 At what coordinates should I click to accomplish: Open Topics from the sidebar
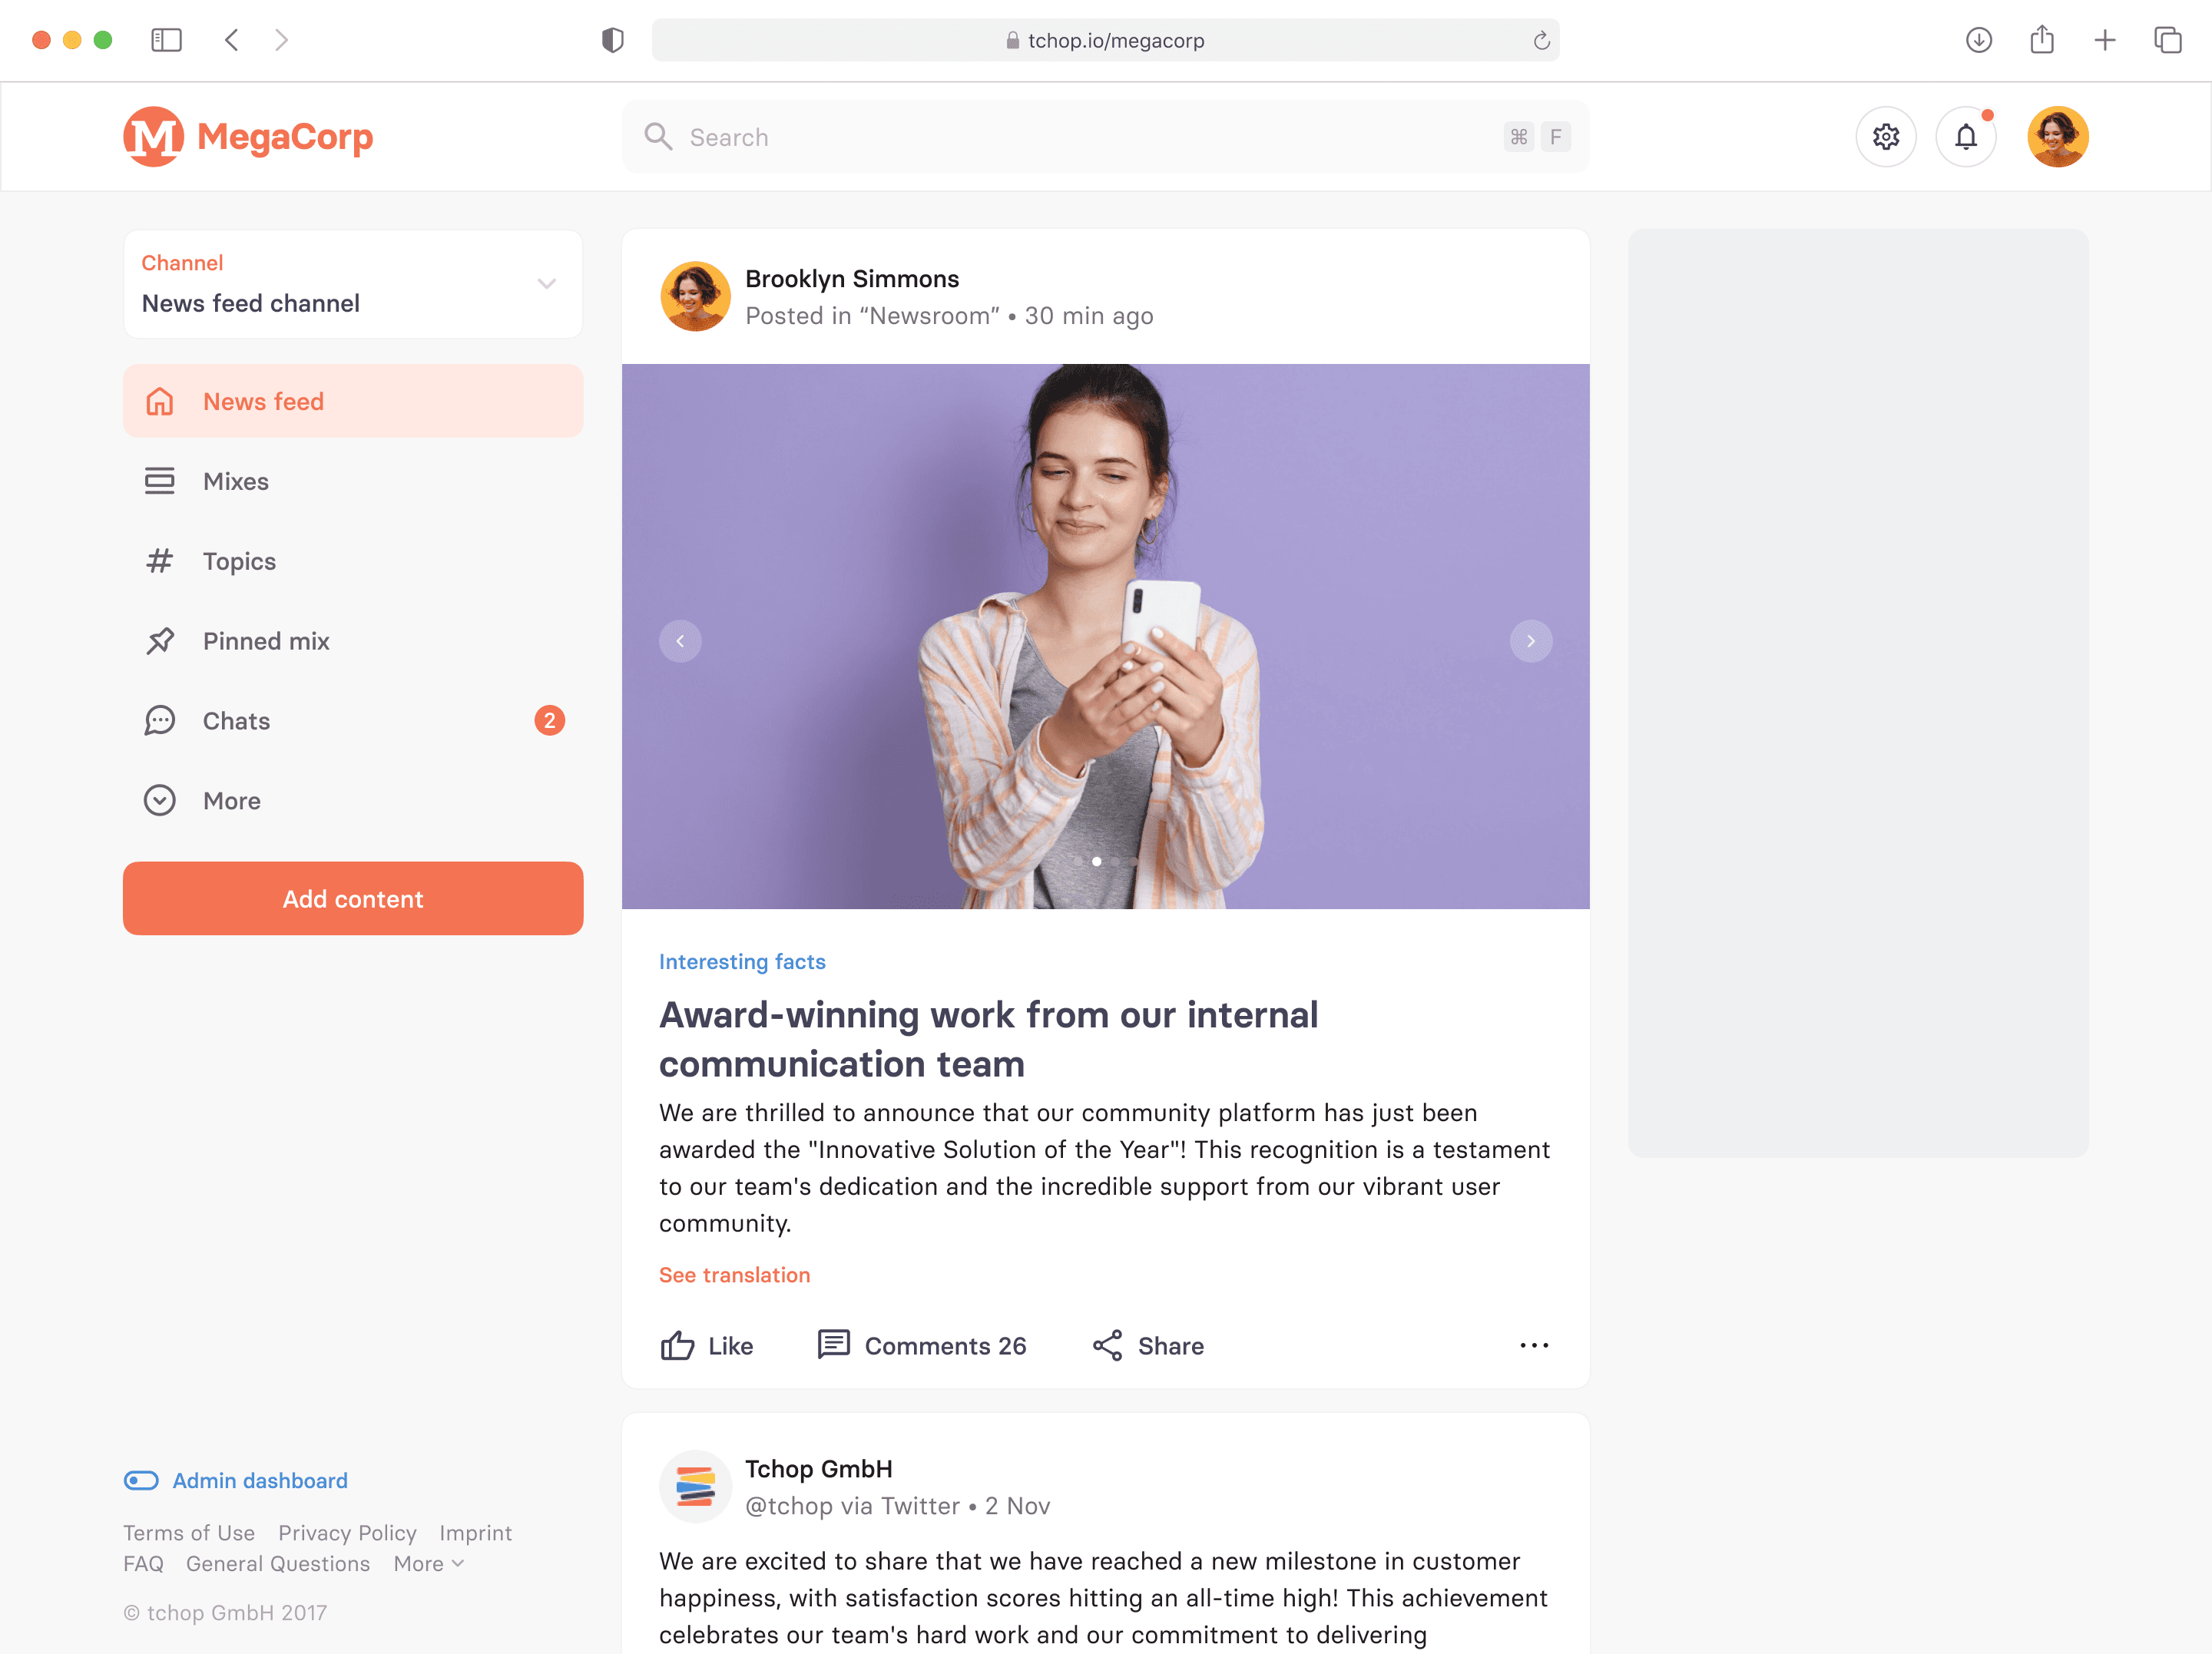click(x=238, y=561)
